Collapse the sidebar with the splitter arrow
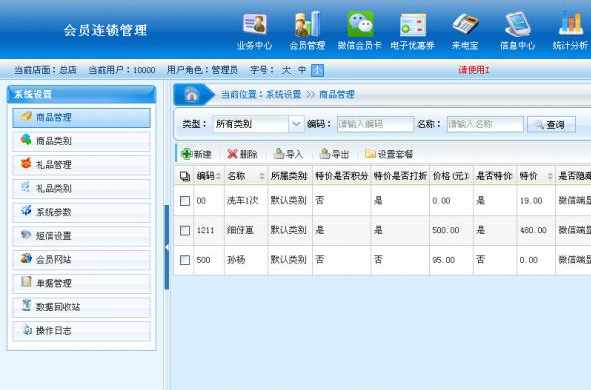 pyautogui.click(x=167, y=247)
